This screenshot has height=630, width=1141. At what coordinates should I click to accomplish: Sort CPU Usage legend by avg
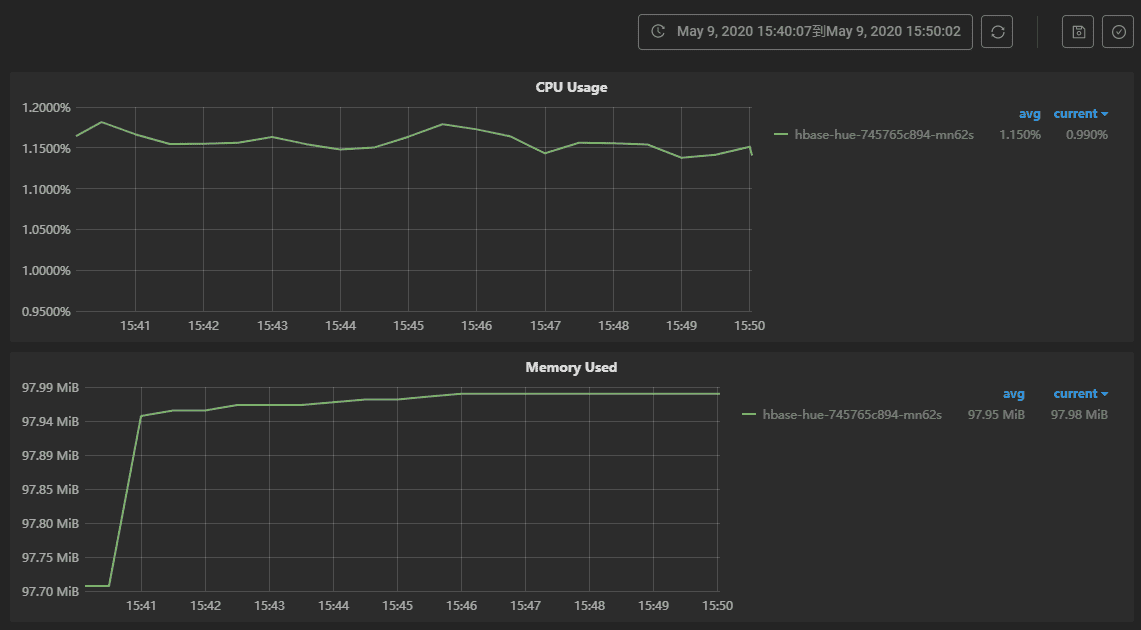[x=1029, y=114]
